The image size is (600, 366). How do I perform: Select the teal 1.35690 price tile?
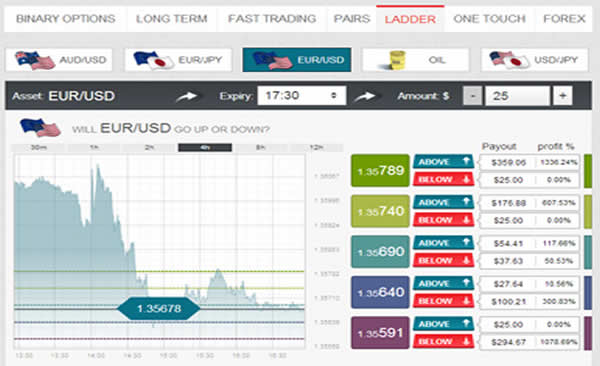[380, 252]
